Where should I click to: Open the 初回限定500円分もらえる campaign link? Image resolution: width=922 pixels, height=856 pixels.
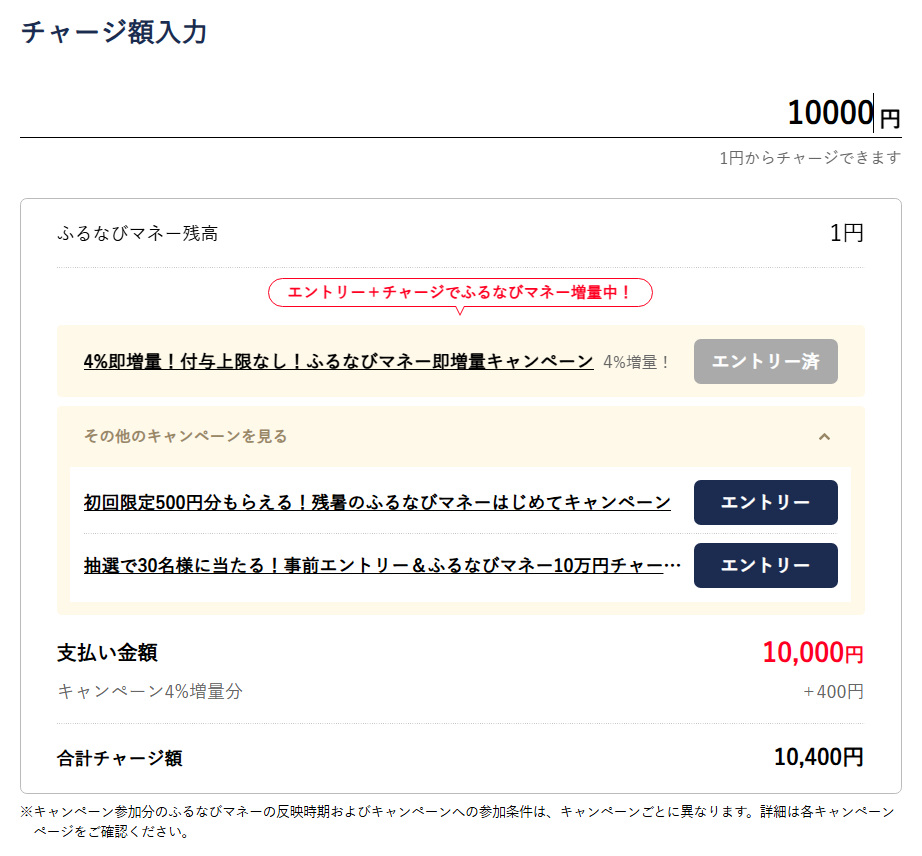377,502
